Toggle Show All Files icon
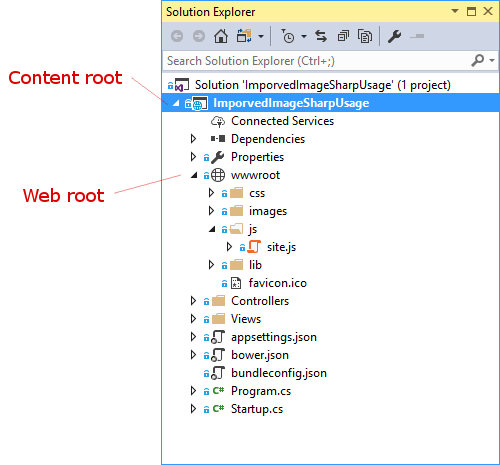Image resolution: width=500 pixels, height=465 pixels. point(365,36)
